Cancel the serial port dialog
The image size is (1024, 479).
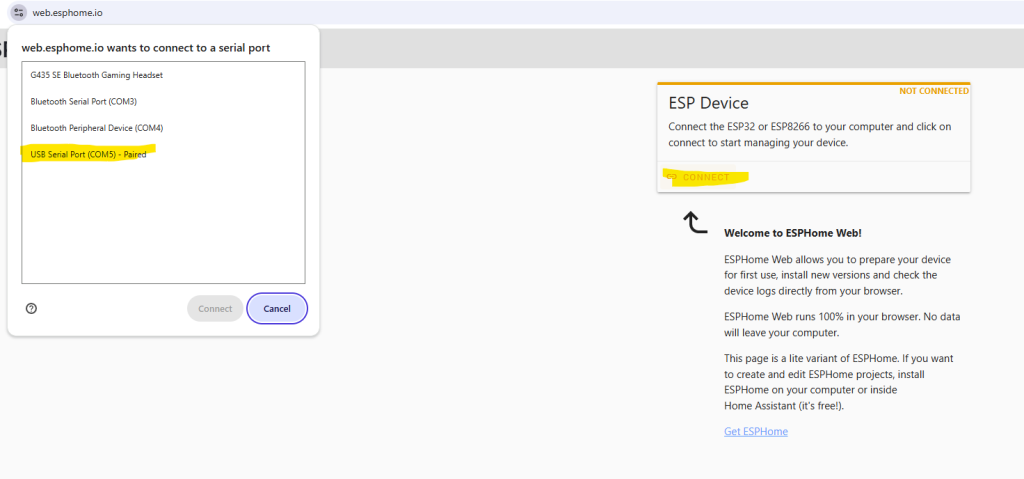tap(277, 308)
